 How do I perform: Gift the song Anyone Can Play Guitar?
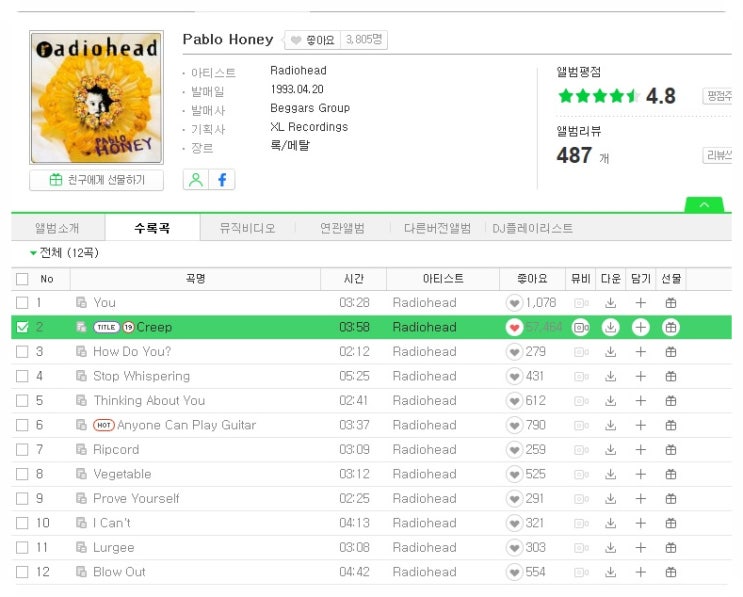(671, 425)
